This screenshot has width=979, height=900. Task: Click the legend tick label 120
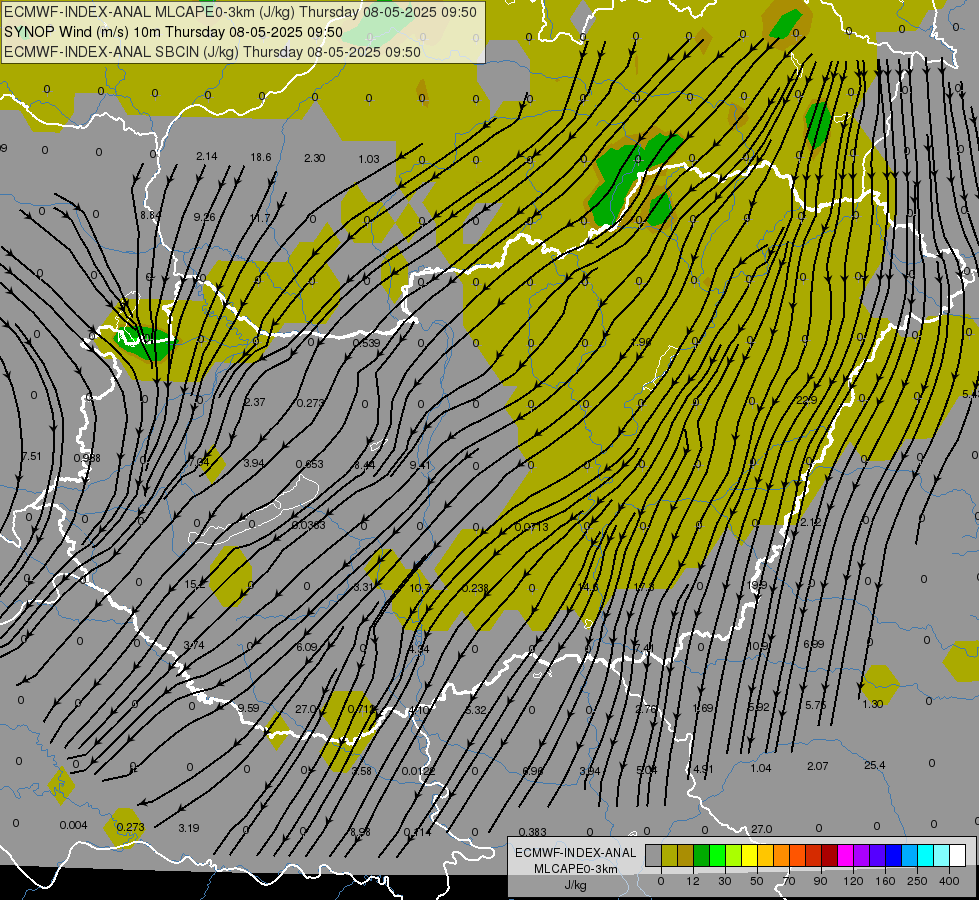click(x=853, y=881)
